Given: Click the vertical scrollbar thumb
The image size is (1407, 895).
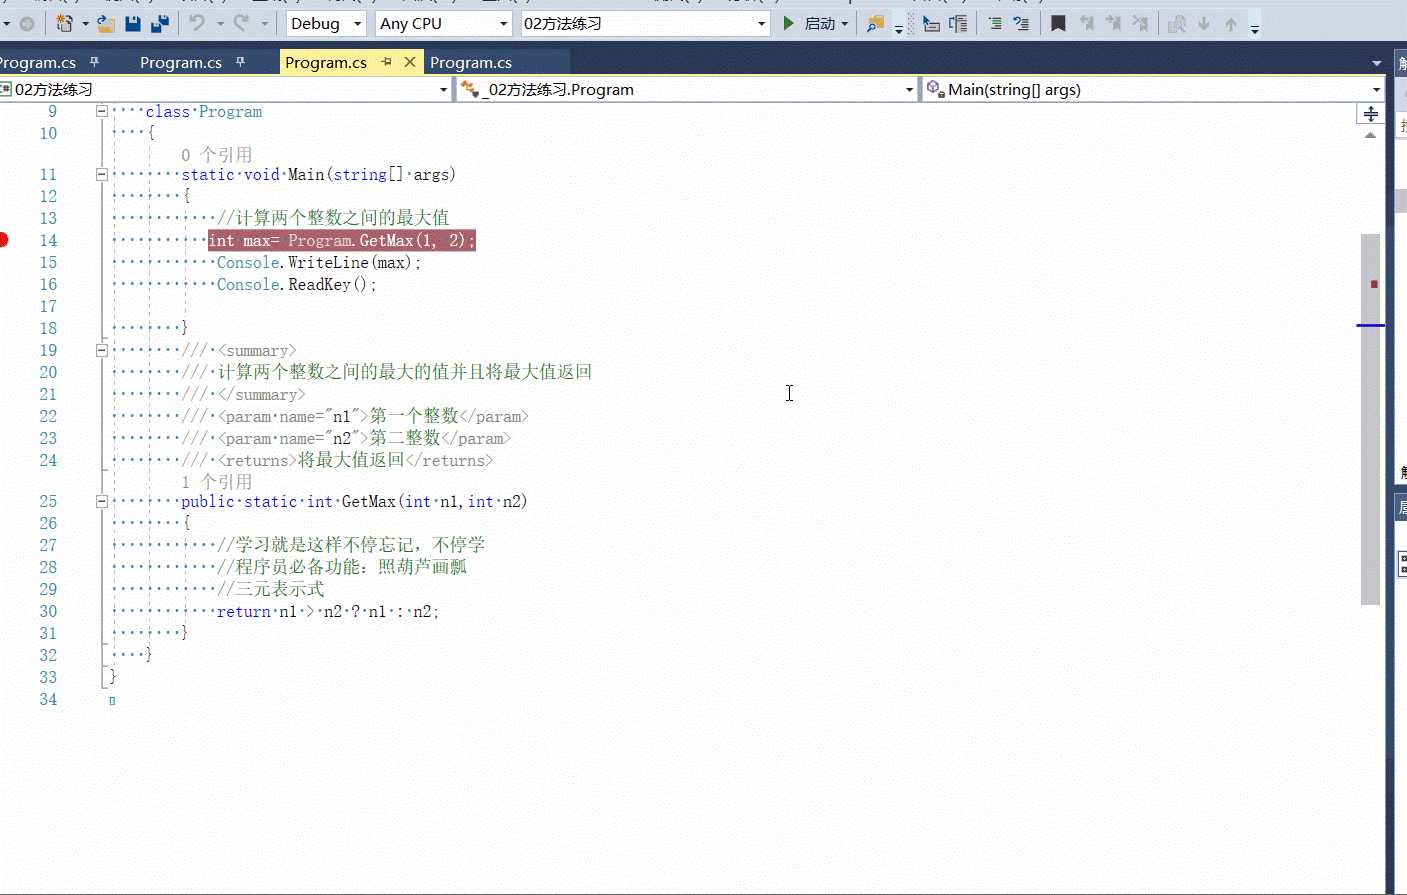Looking at the screenshot, I should 1371,419.
